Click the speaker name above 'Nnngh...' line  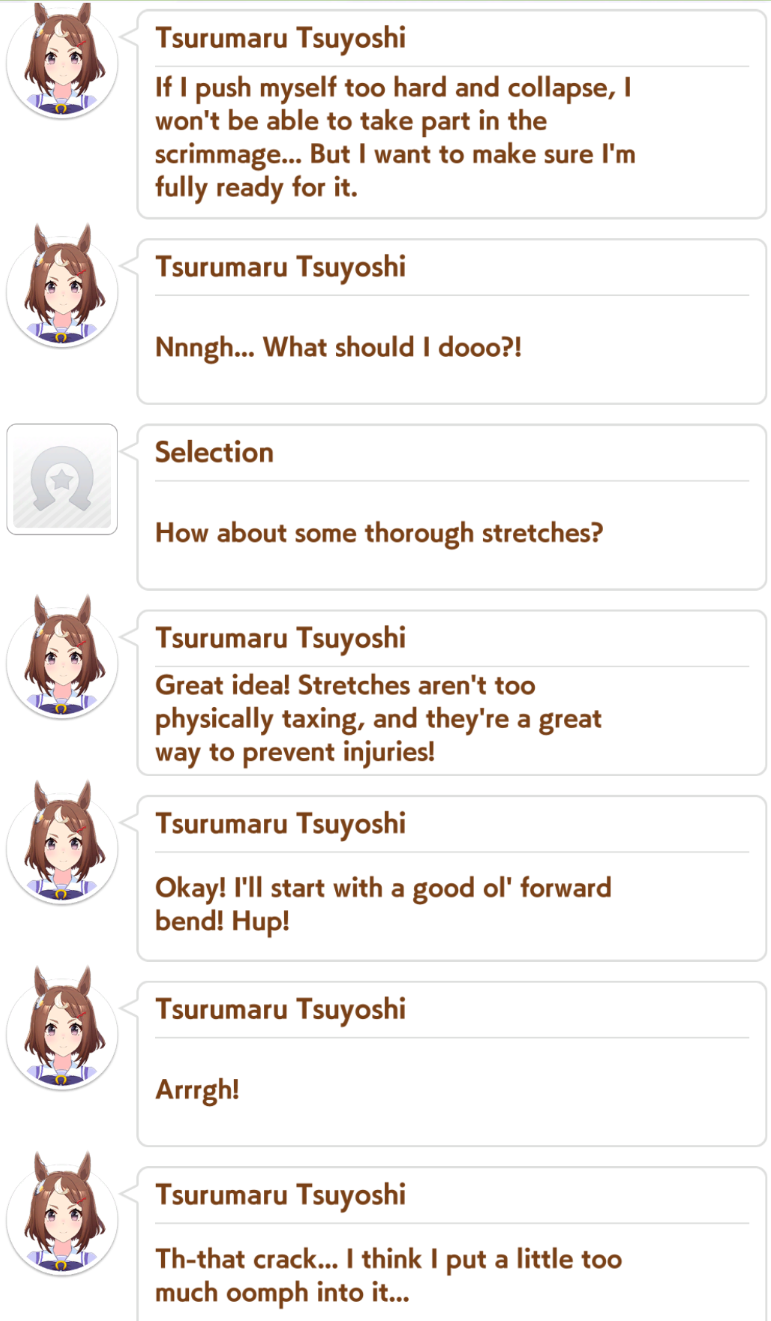click(x=280, y=267)
